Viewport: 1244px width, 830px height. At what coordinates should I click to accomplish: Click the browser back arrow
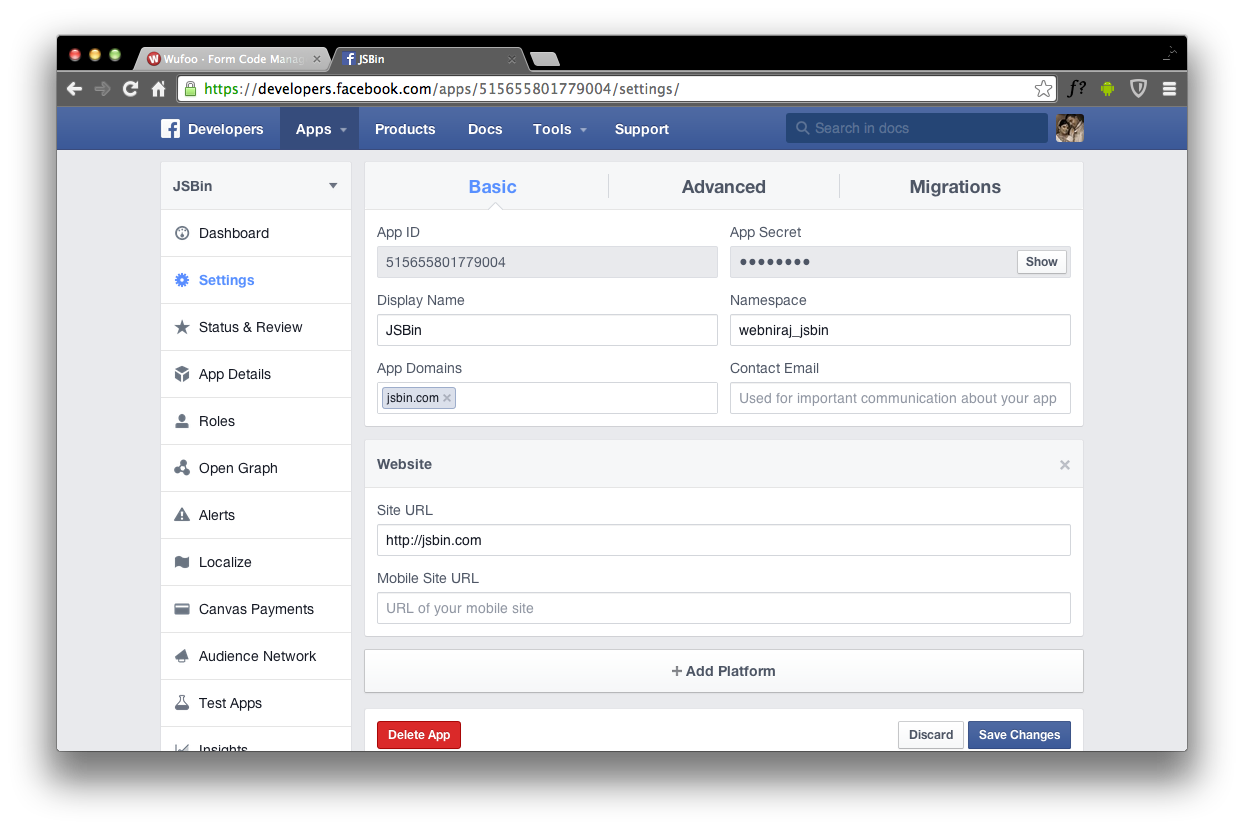tap(75, 89)
